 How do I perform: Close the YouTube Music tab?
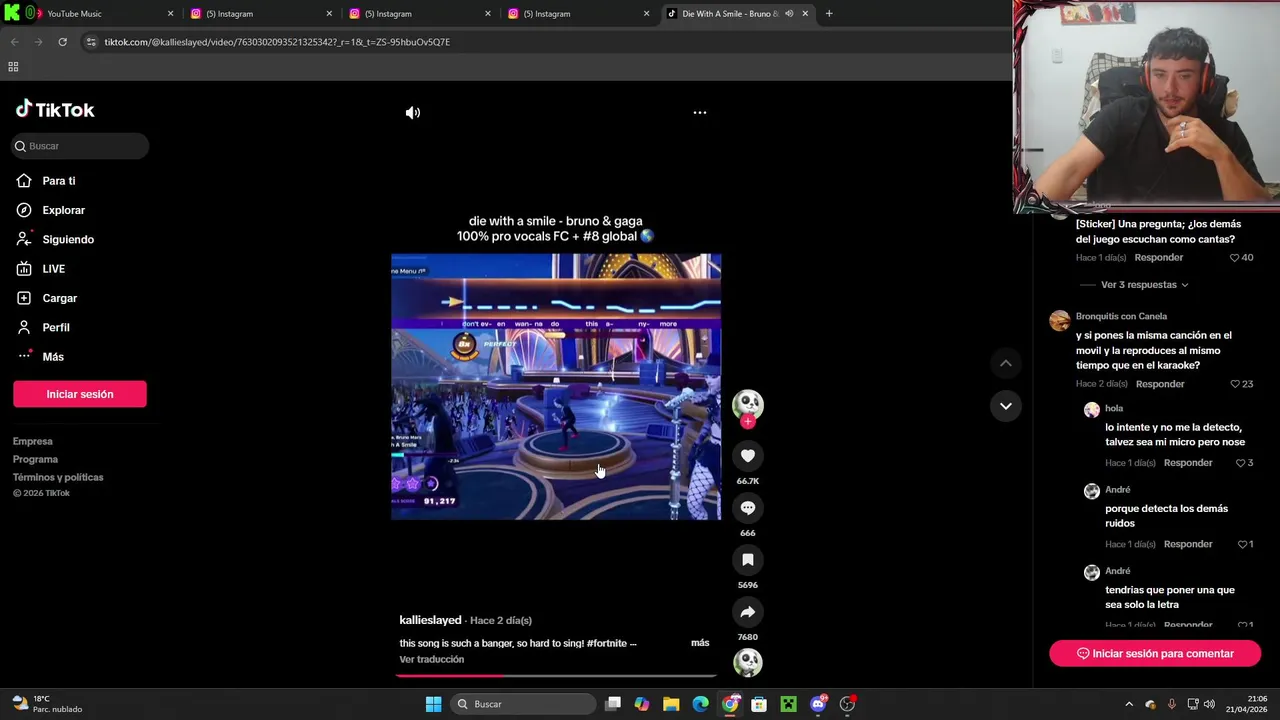pyautogui.click(x=170, y=14)
